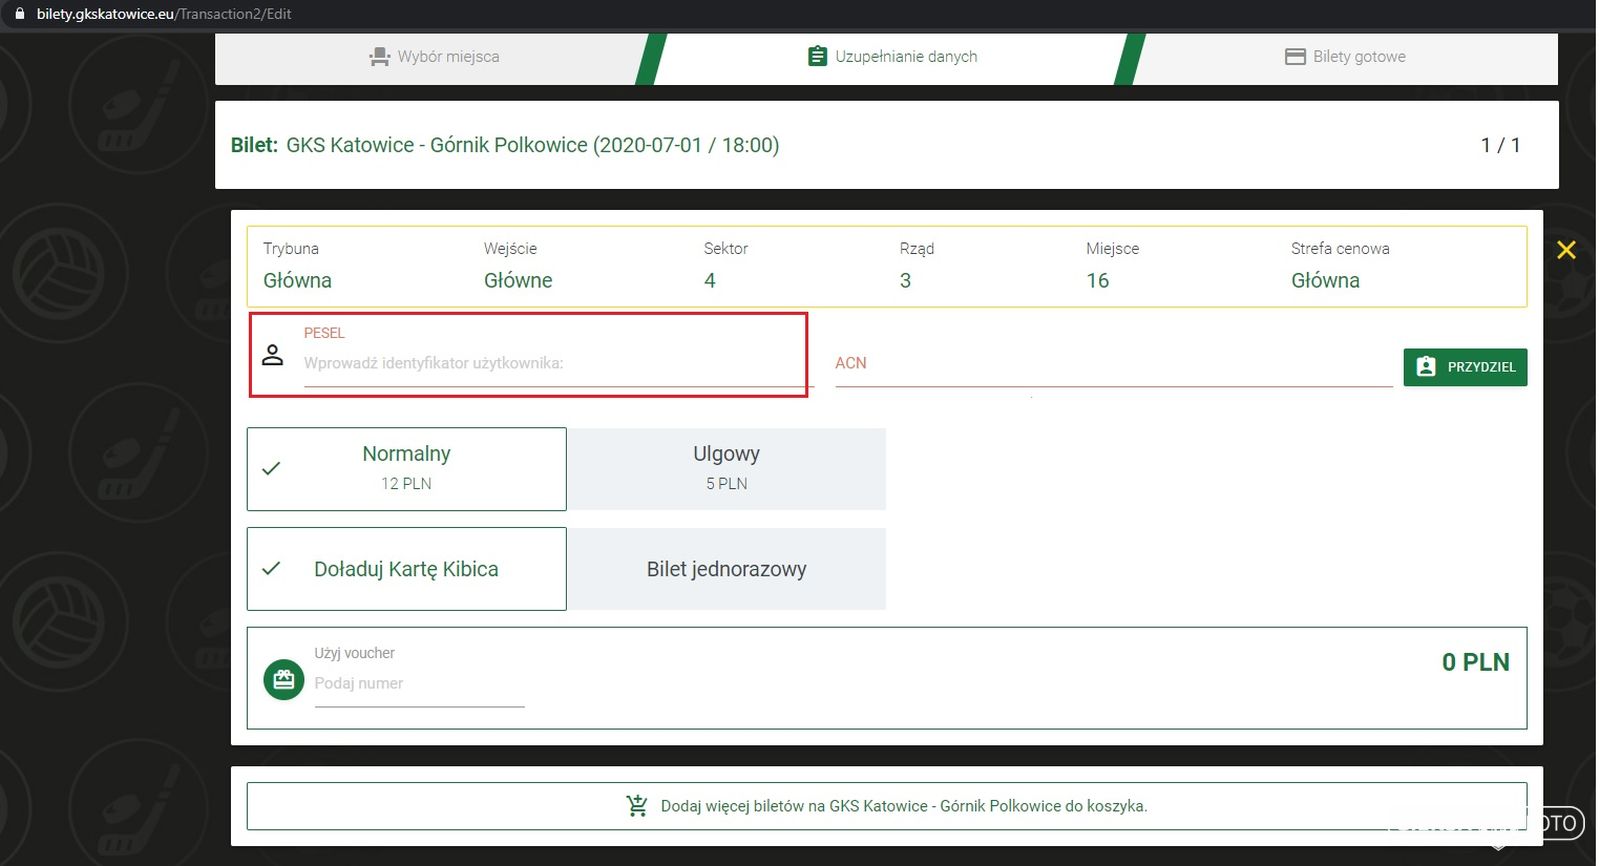1600x866 pixels.
Task: Click the lock icon in address bar
Action: 19,14
